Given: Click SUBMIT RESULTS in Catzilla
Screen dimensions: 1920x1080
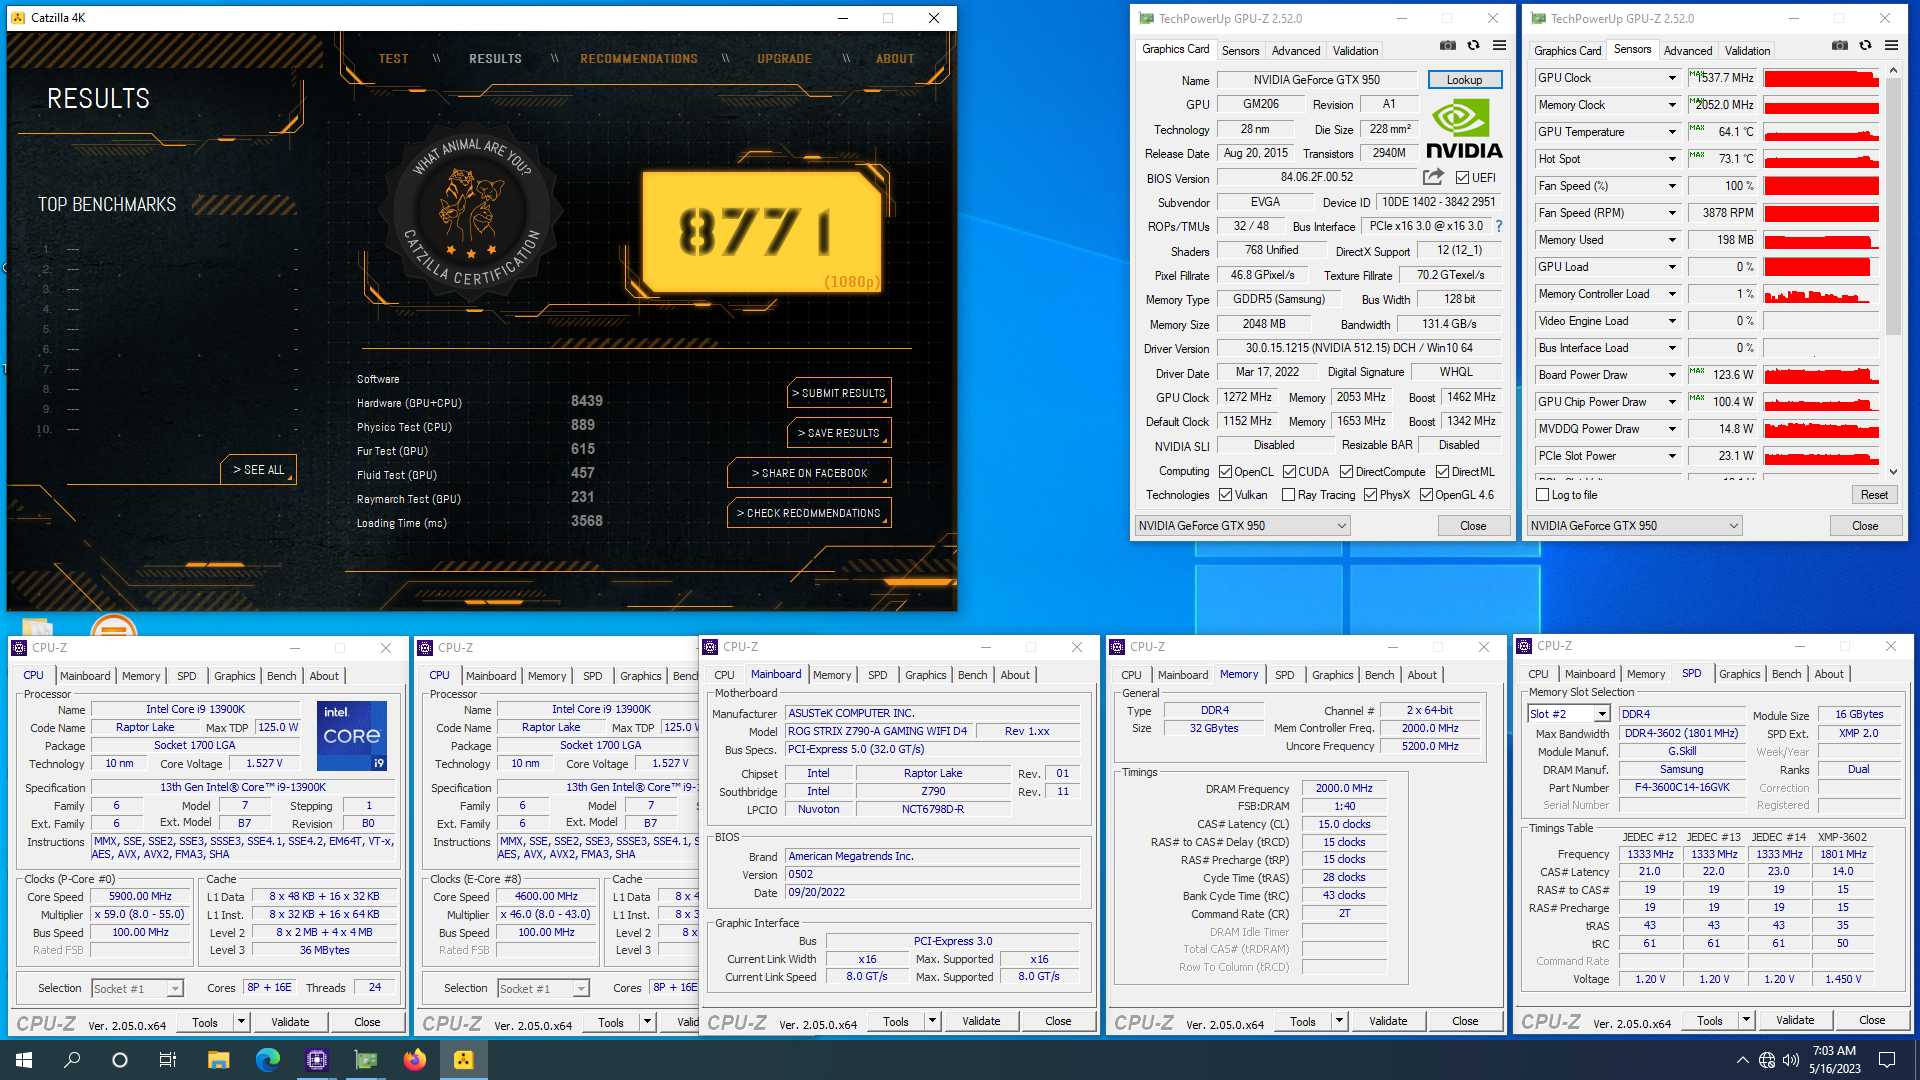Looking at the screenshot, I should point(839,393).
